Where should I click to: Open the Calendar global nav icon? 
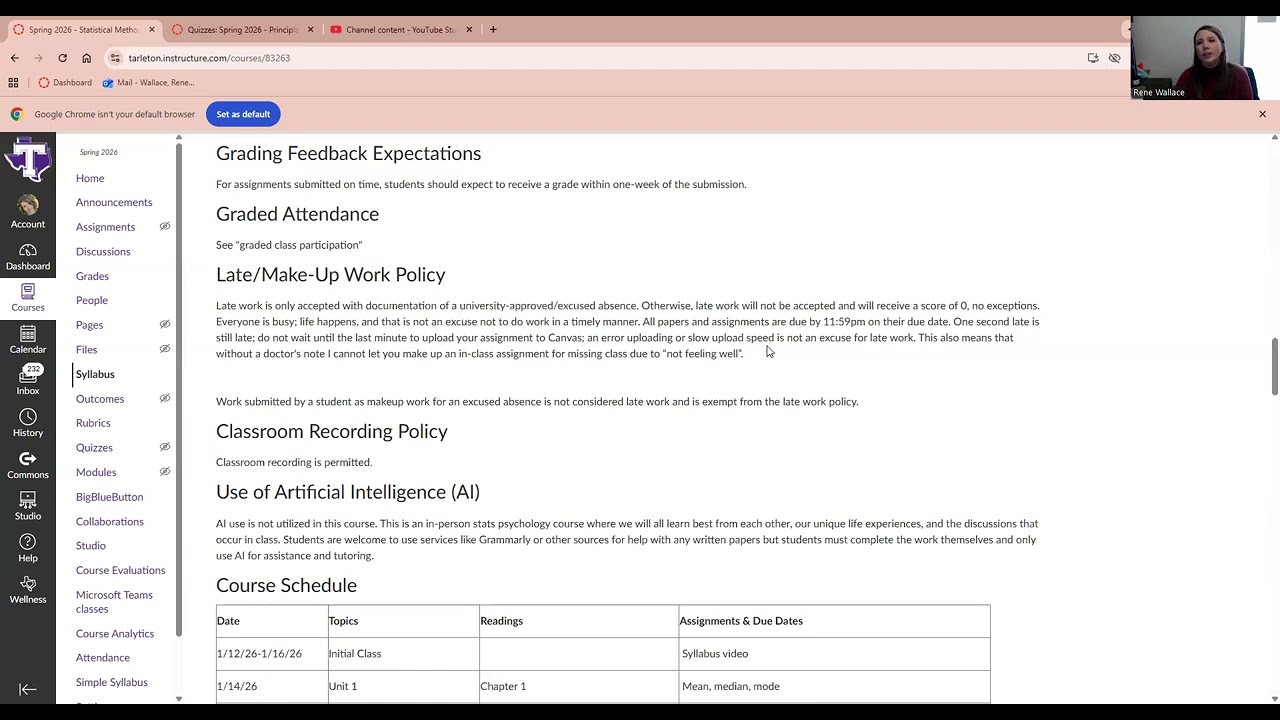28,339
